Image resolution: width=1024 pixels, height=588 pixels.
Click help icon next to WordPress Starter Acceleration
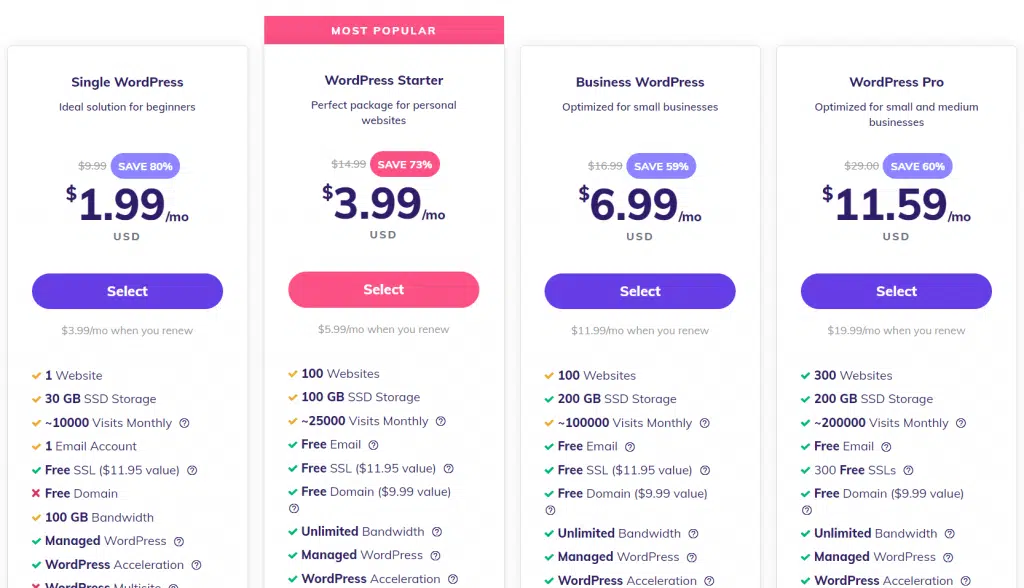(x=453, y=579)
